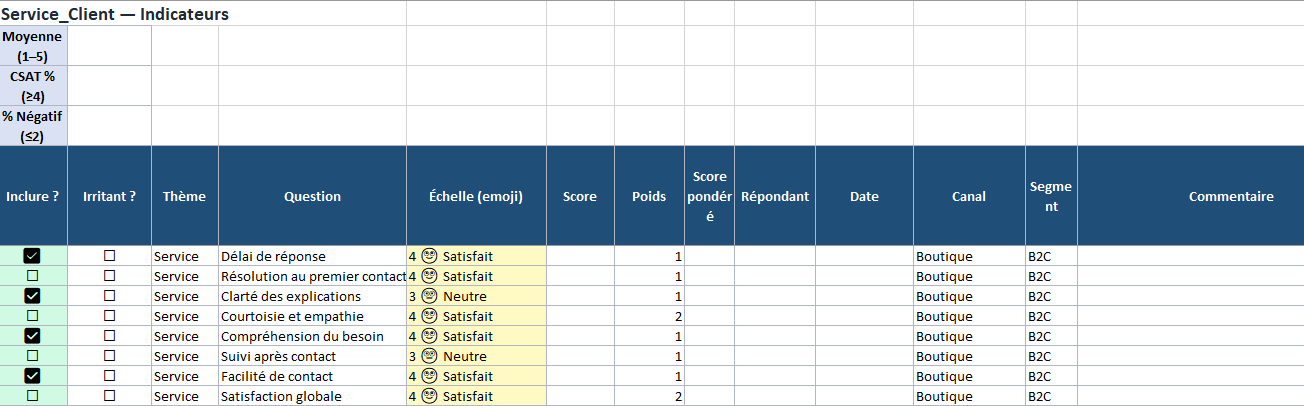Click the emoji in Compréhension du besoin row
The height and width of the screenshot is (406, 1304).
tap(429, 336)
